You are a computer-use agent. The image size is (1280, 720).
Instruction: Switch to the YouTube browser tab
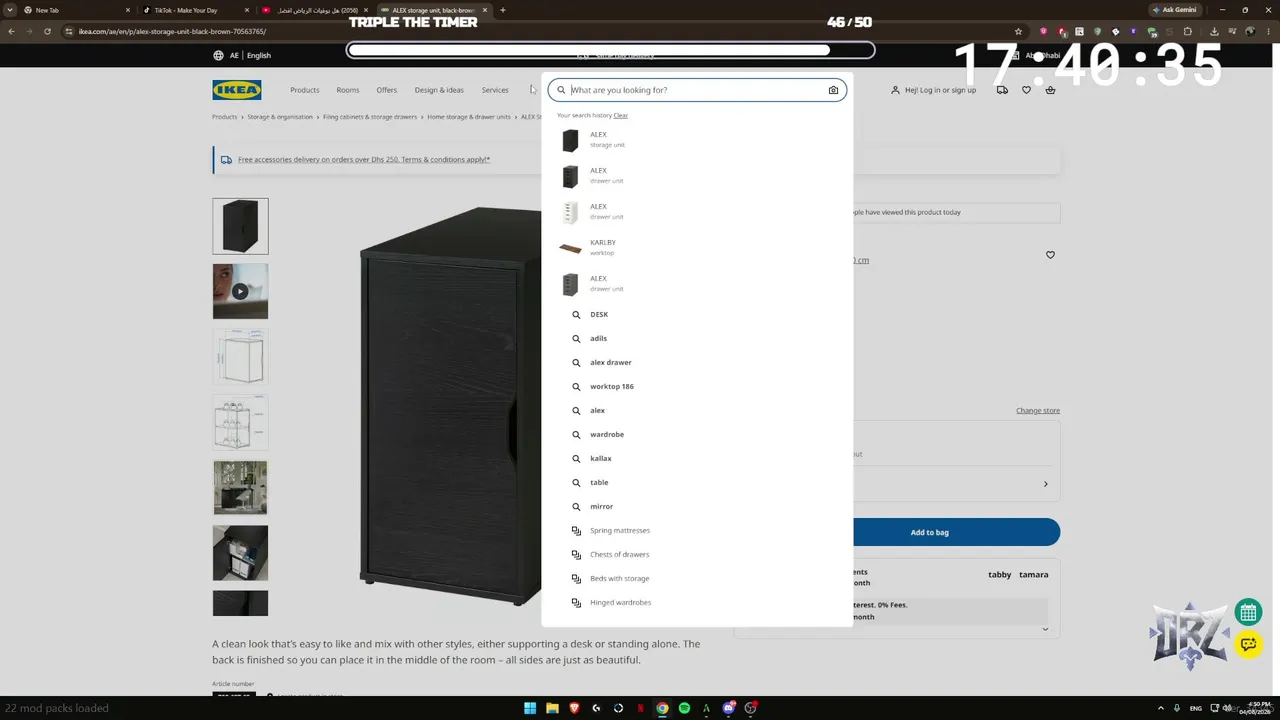(314, 10)
